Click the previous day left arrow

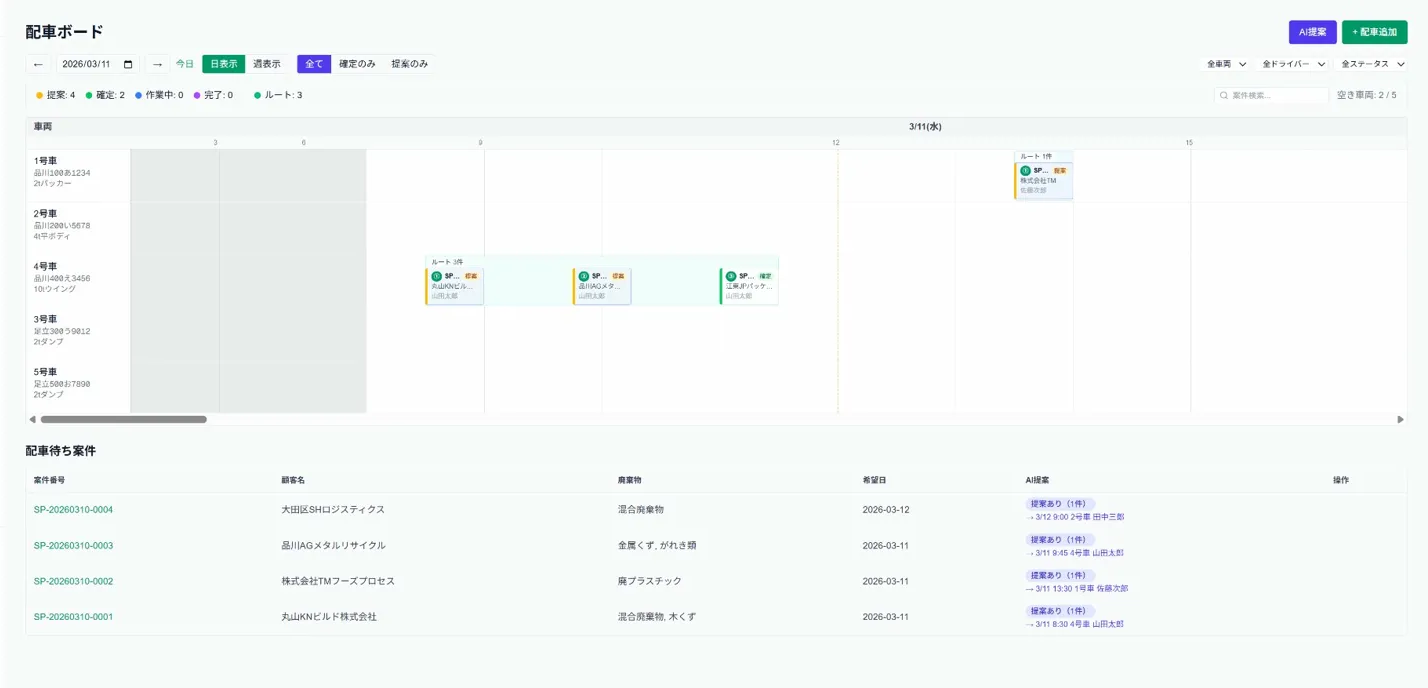click(38, 64)
